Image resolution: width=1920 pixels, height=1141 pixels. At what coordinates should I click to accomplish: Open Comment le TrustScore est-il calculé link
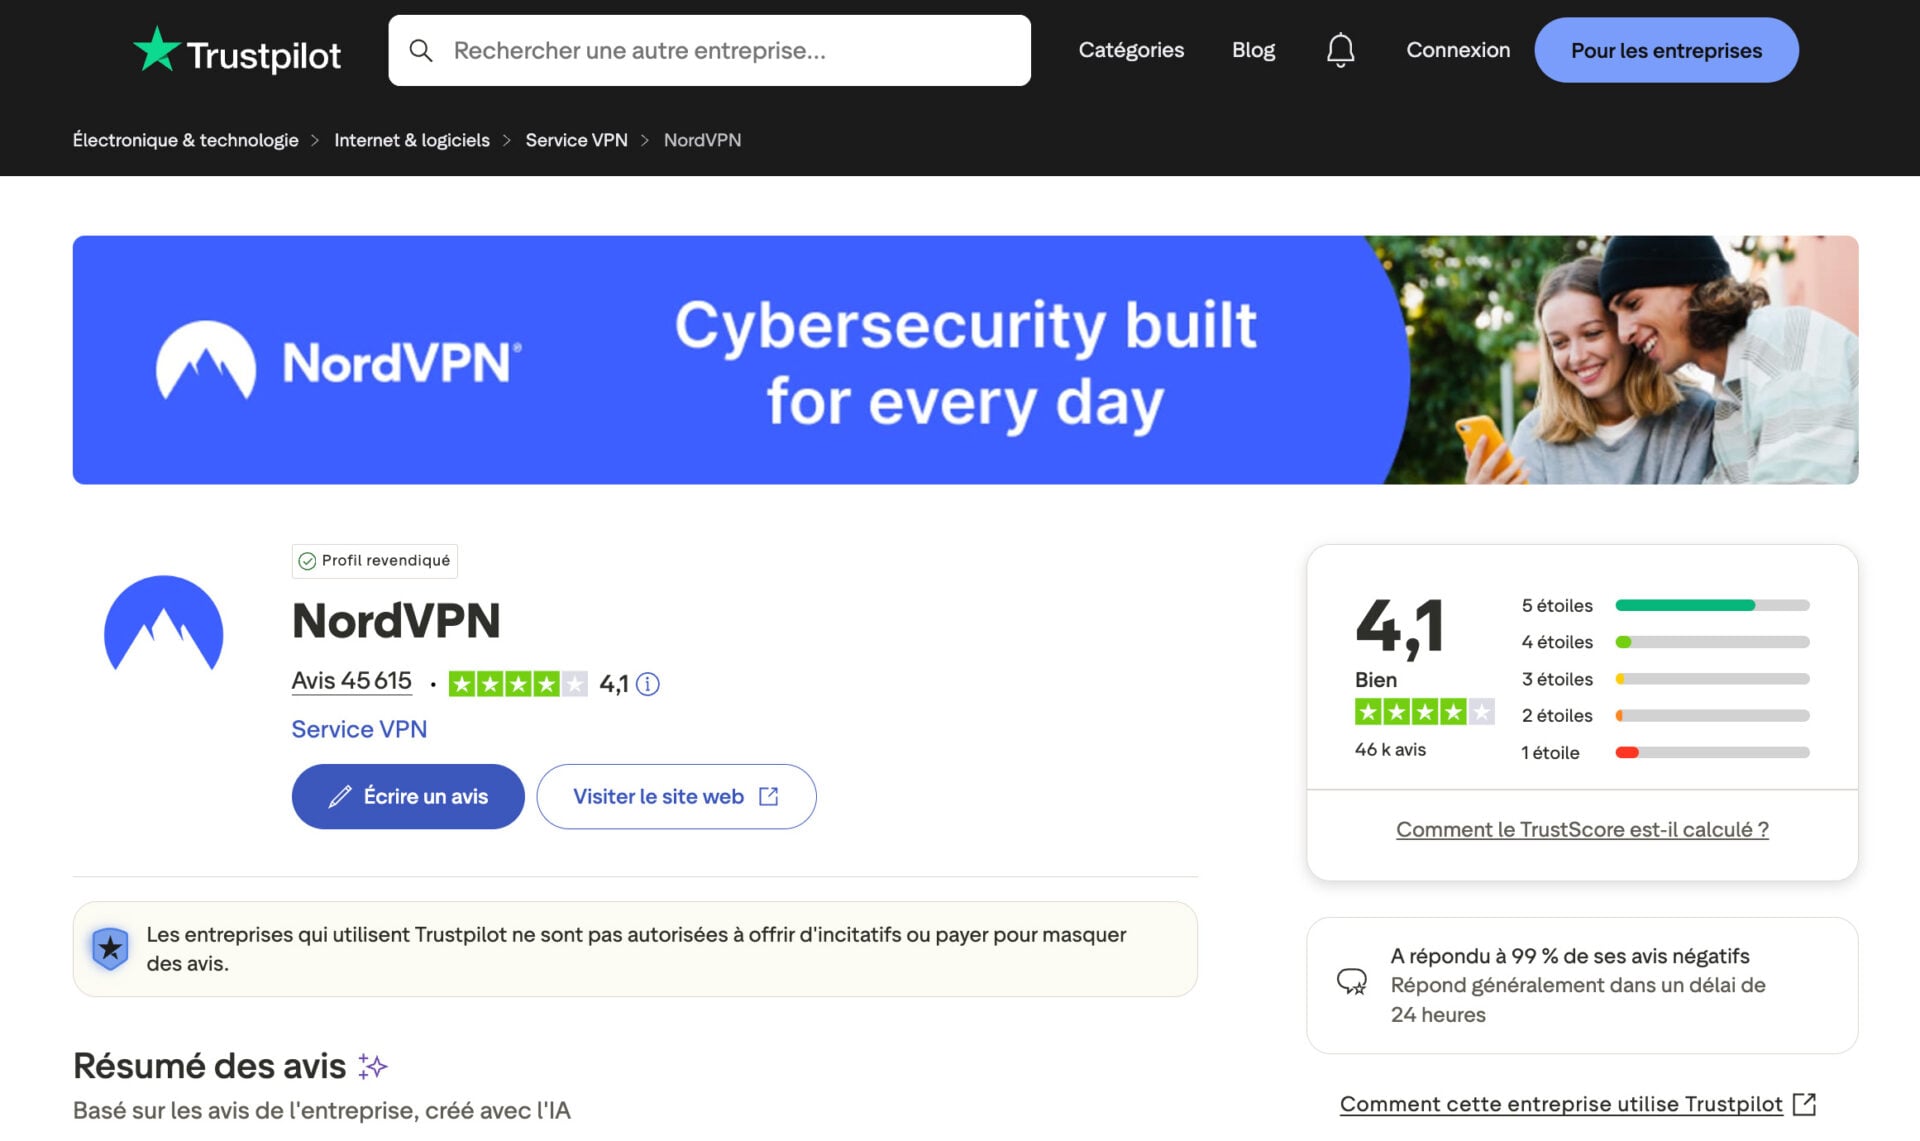click(x=1582, y=829)
